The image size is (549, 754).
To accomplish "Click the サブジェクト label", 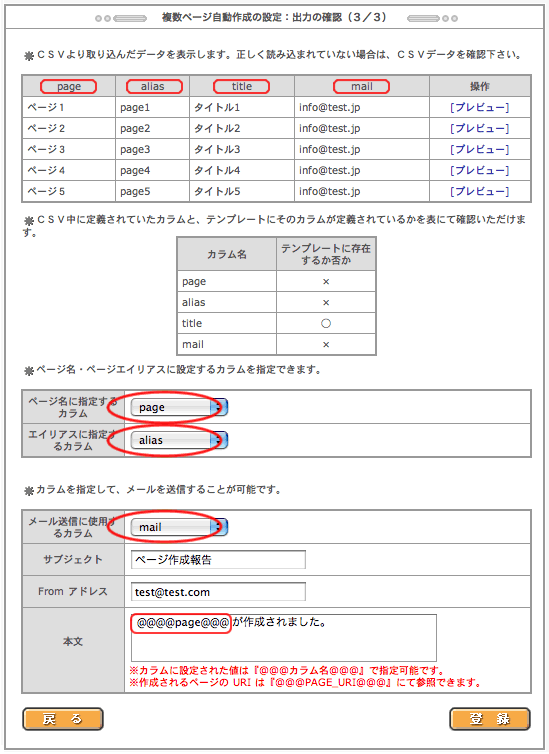I will coord(73,560).
